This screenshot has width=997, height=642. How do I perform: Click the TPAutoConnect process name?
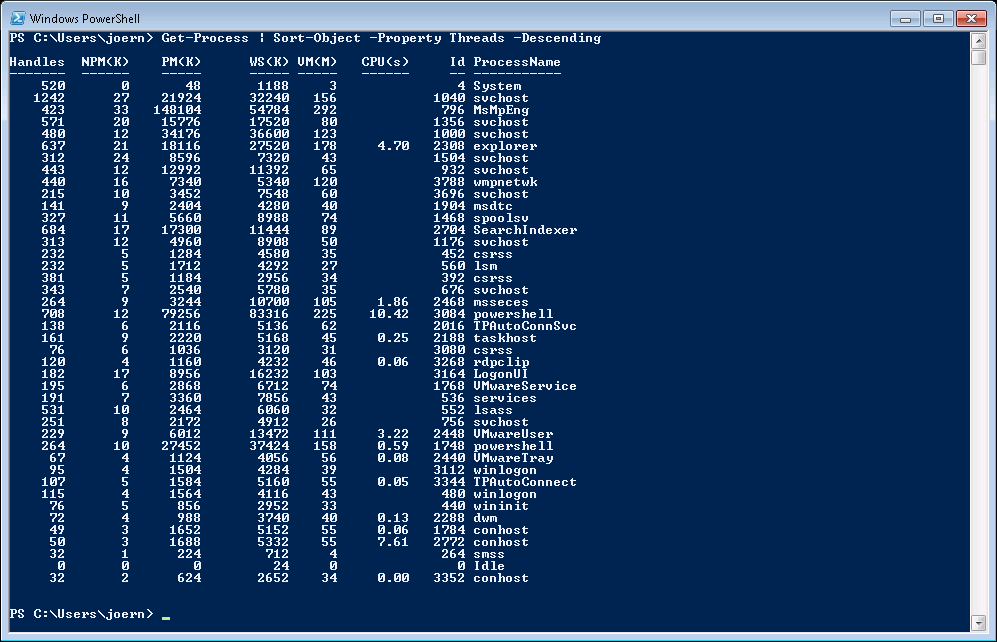pyautogui.click(x=525, y=482)
